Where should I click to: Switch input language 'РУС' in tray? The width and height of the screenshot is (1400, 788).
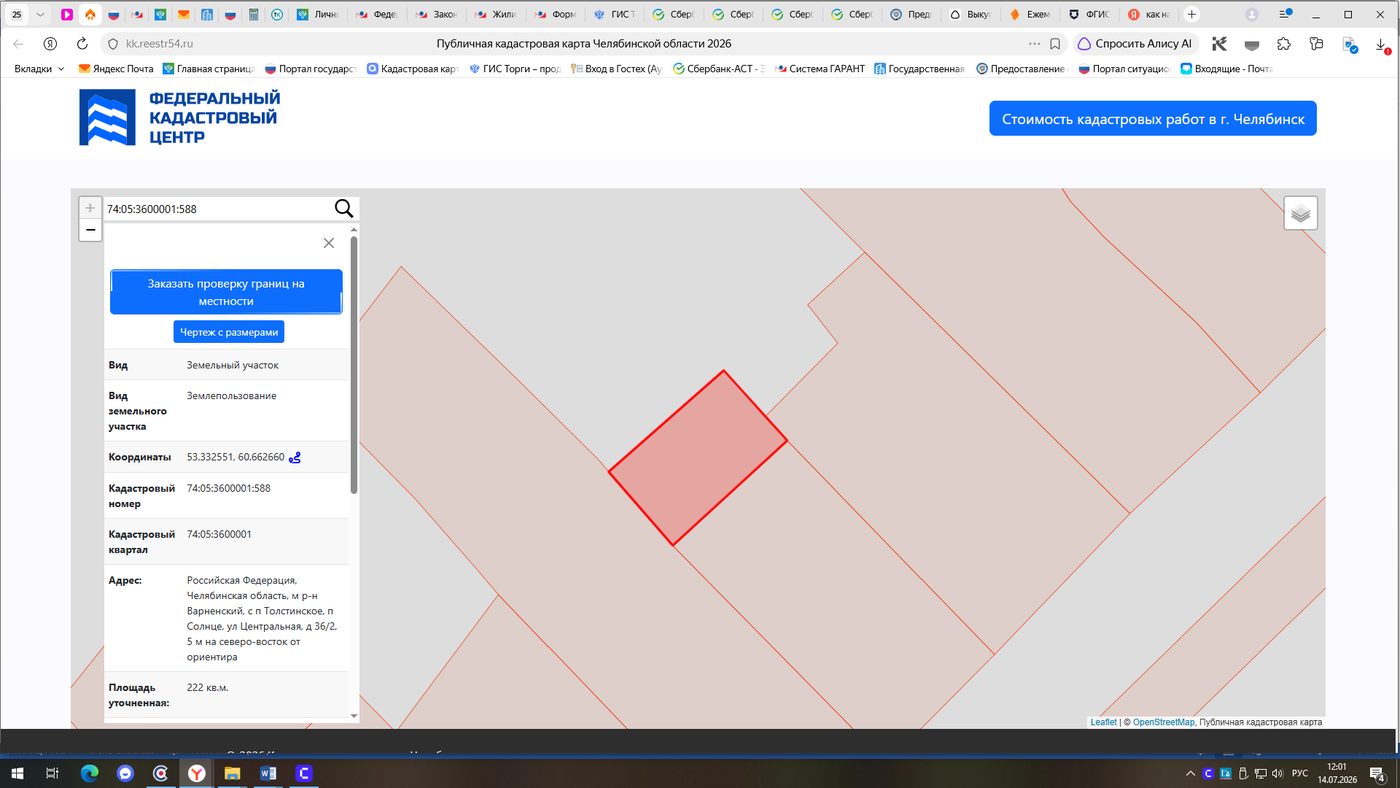point(1300,773)
